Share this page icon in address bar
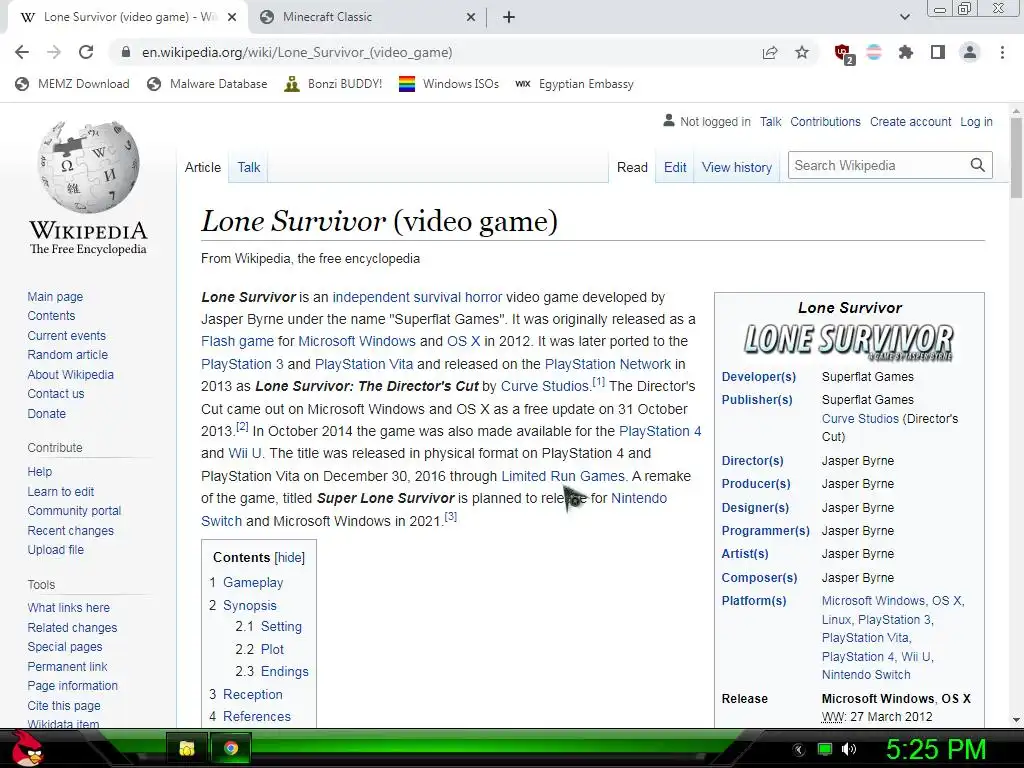The height and width of the screenshot is (768, 1024). pos(770,52)
